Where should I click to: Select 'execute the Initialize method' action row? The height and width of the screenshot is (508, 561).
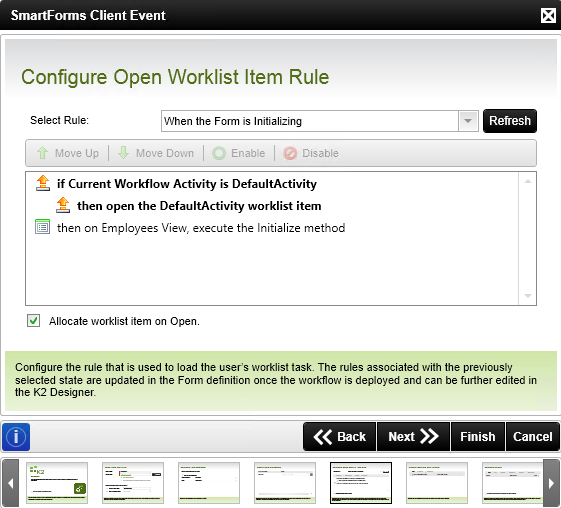click(x=201, y=228)
